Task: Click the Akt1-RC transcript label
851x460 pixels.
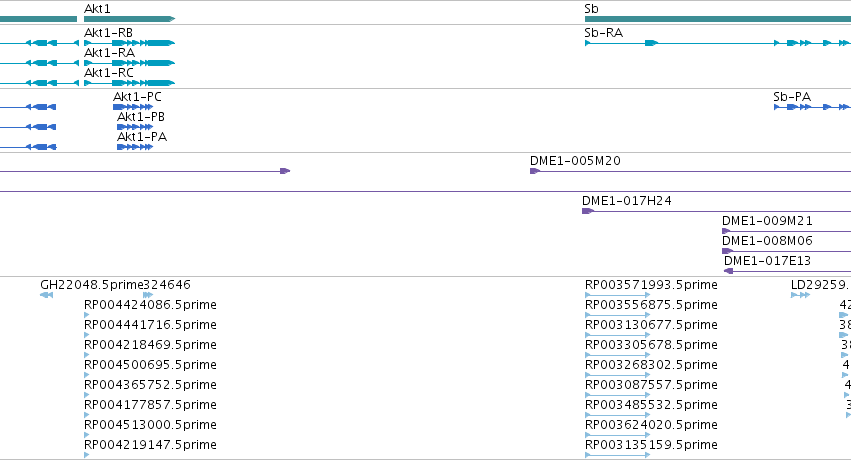Action: coord(109,73)
